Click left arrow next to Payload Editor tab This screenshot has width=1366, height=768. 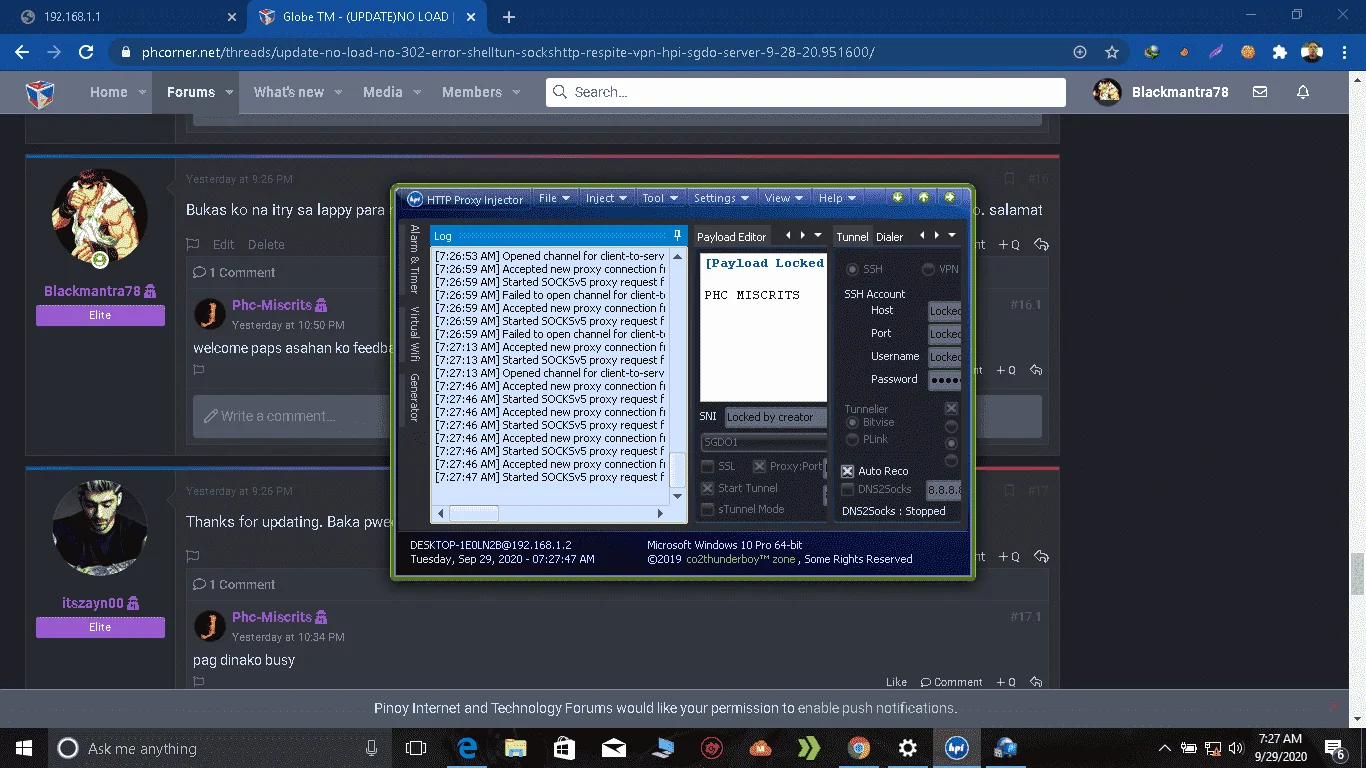(788, 236)
